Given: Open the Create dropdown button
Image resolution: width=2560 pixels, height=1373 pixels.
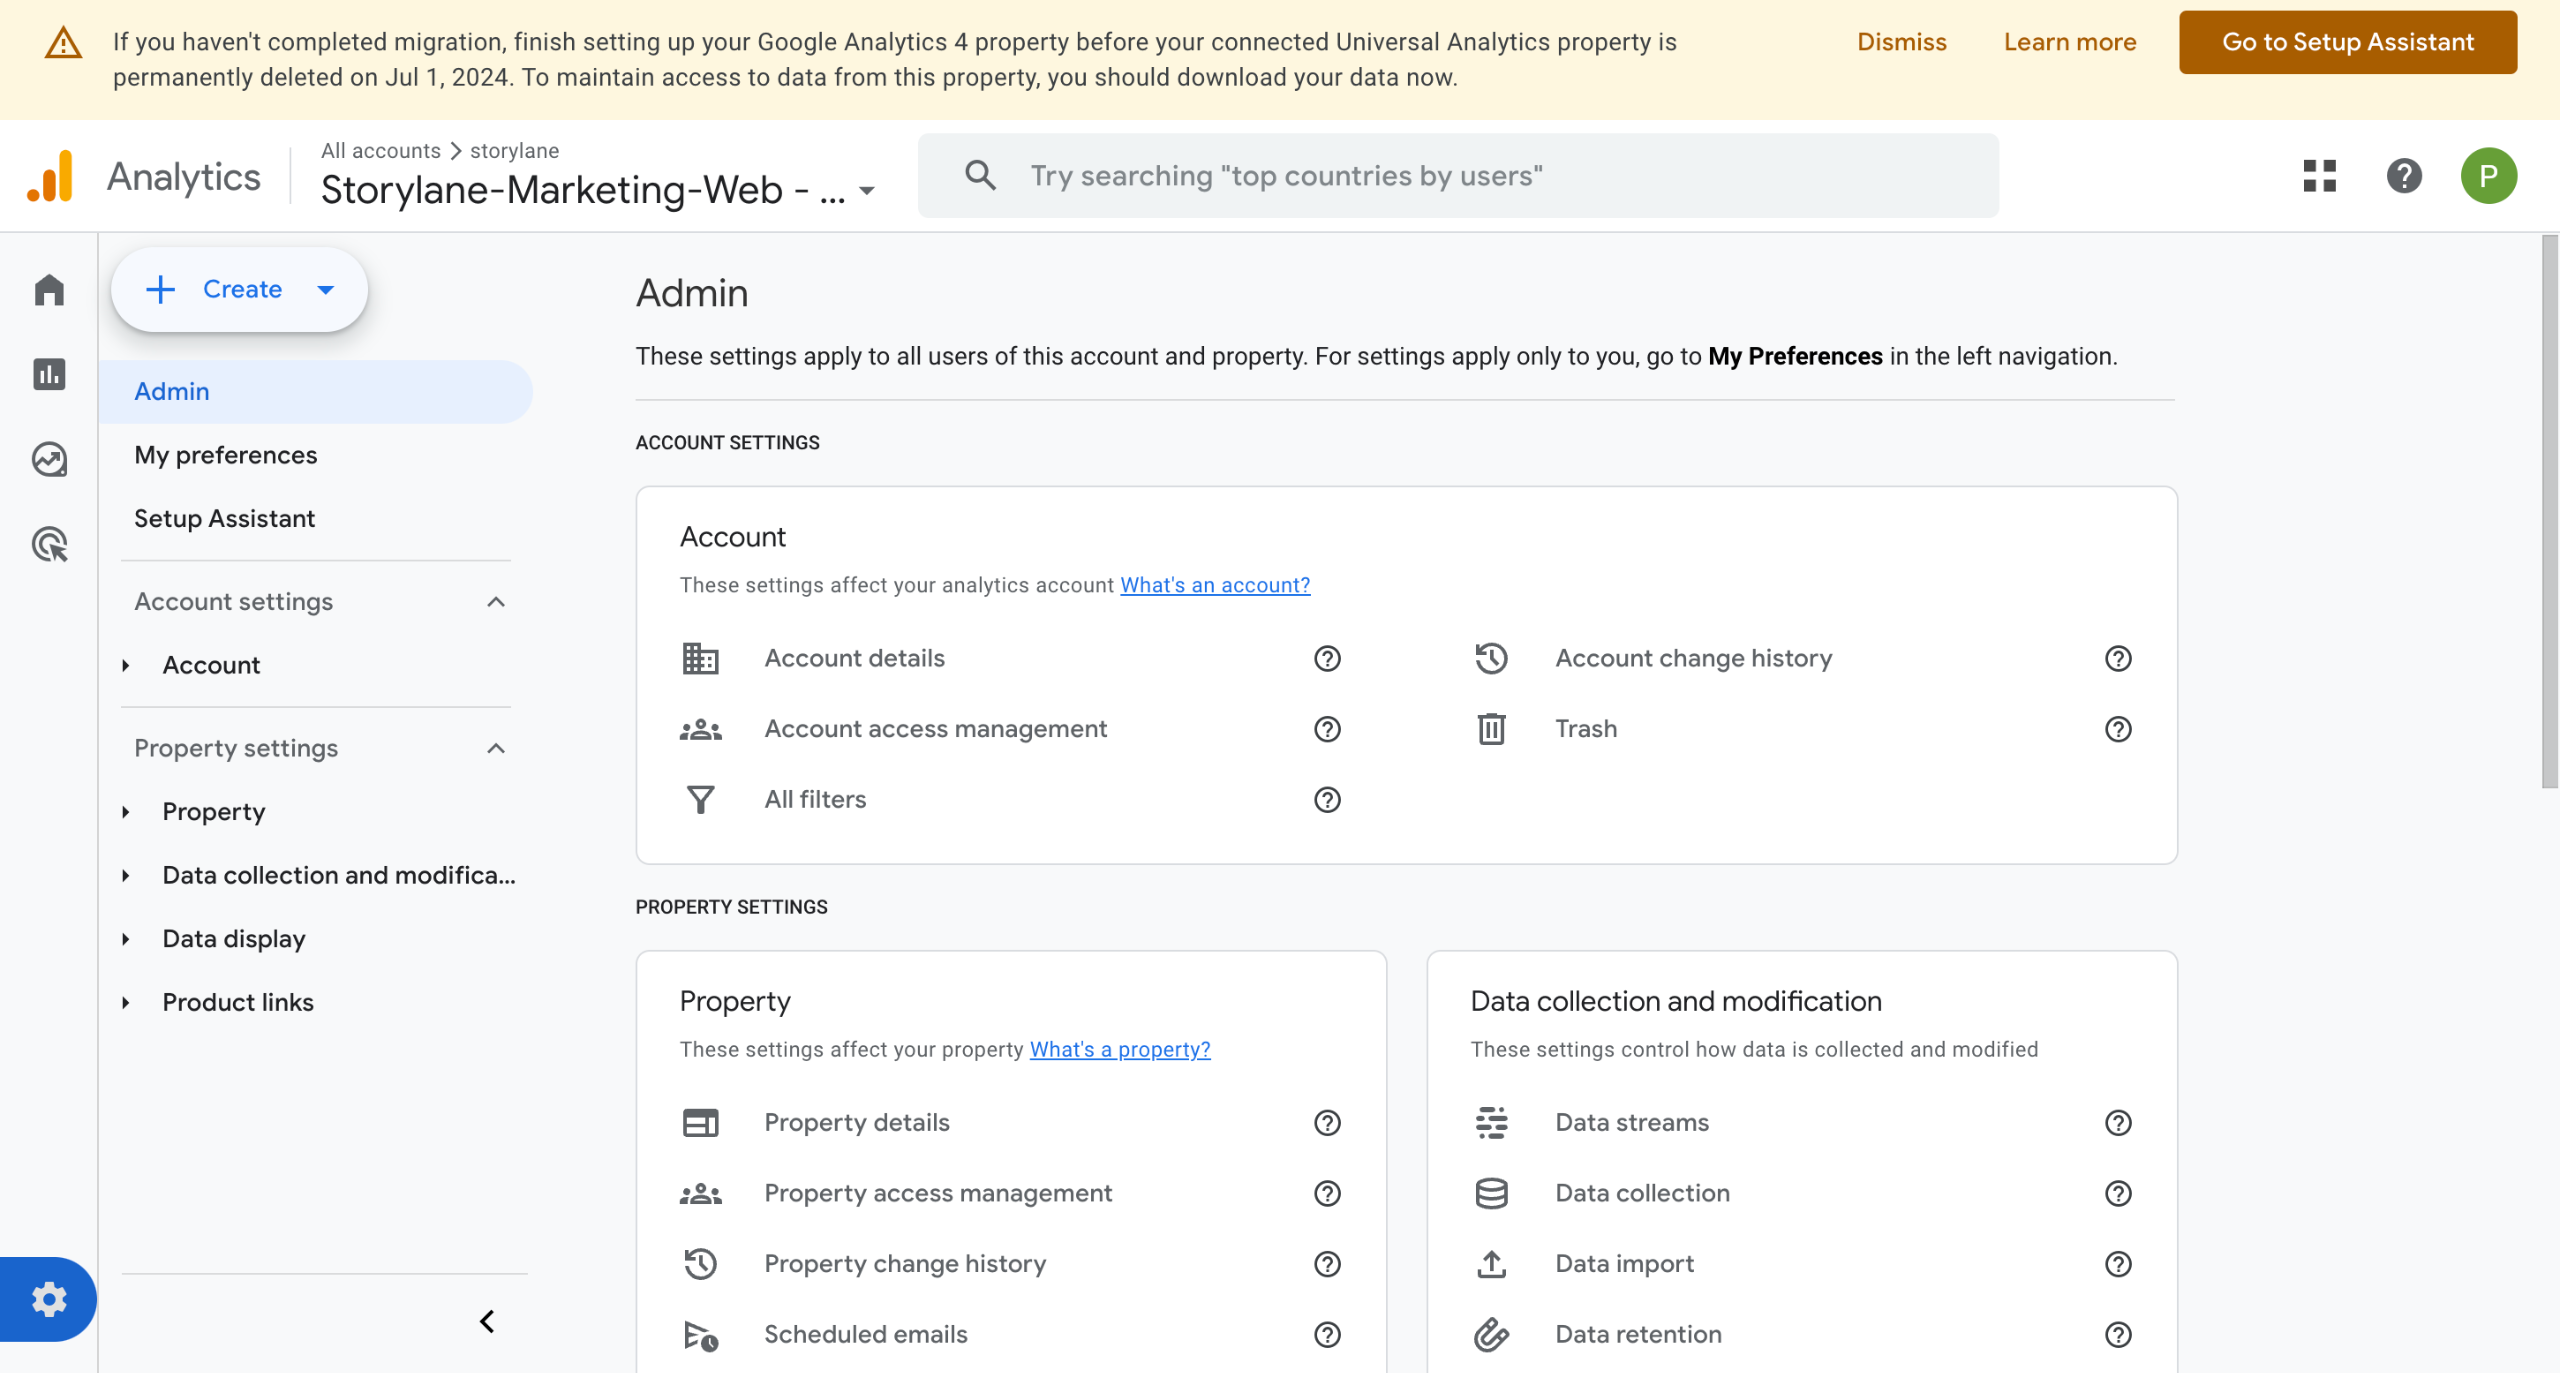Looking at the screenshot, I should (x=239, y=290).
